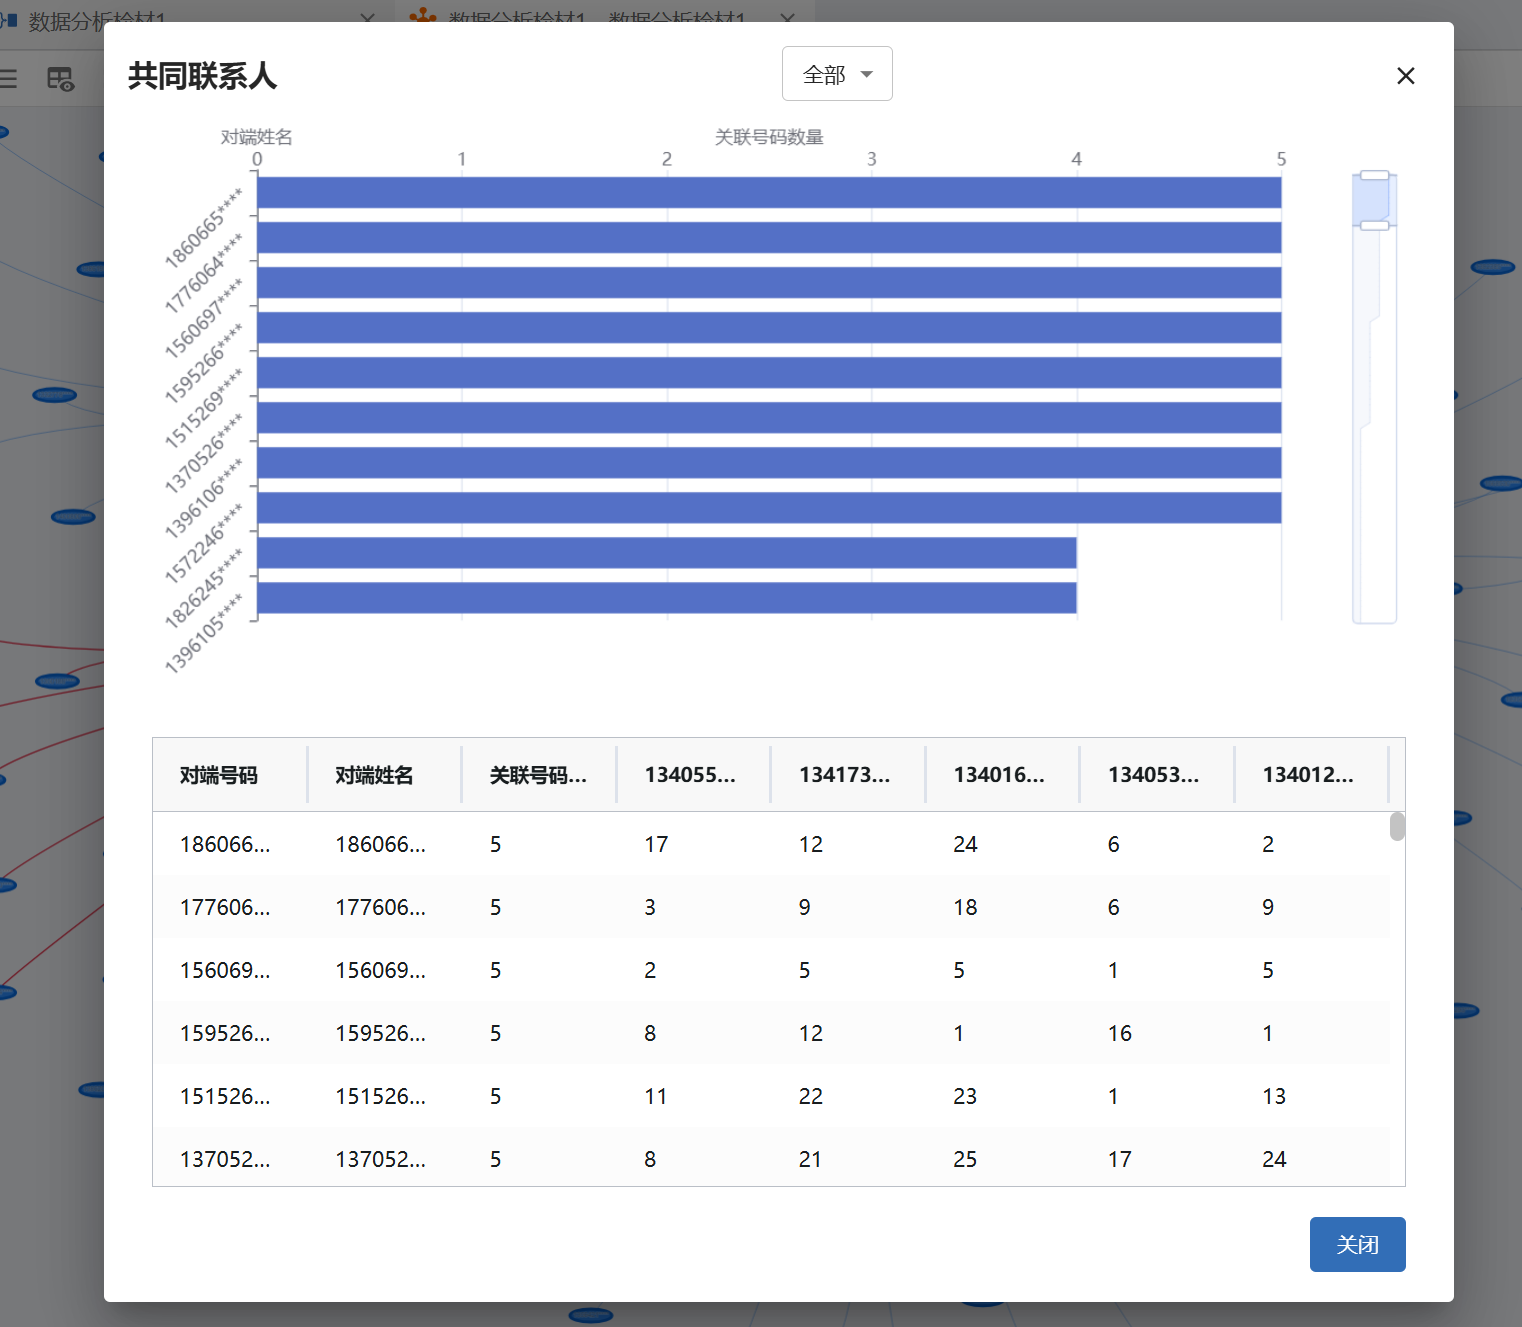Sort by the 对端号码 column header
1522x1327 pixels.
219,775
